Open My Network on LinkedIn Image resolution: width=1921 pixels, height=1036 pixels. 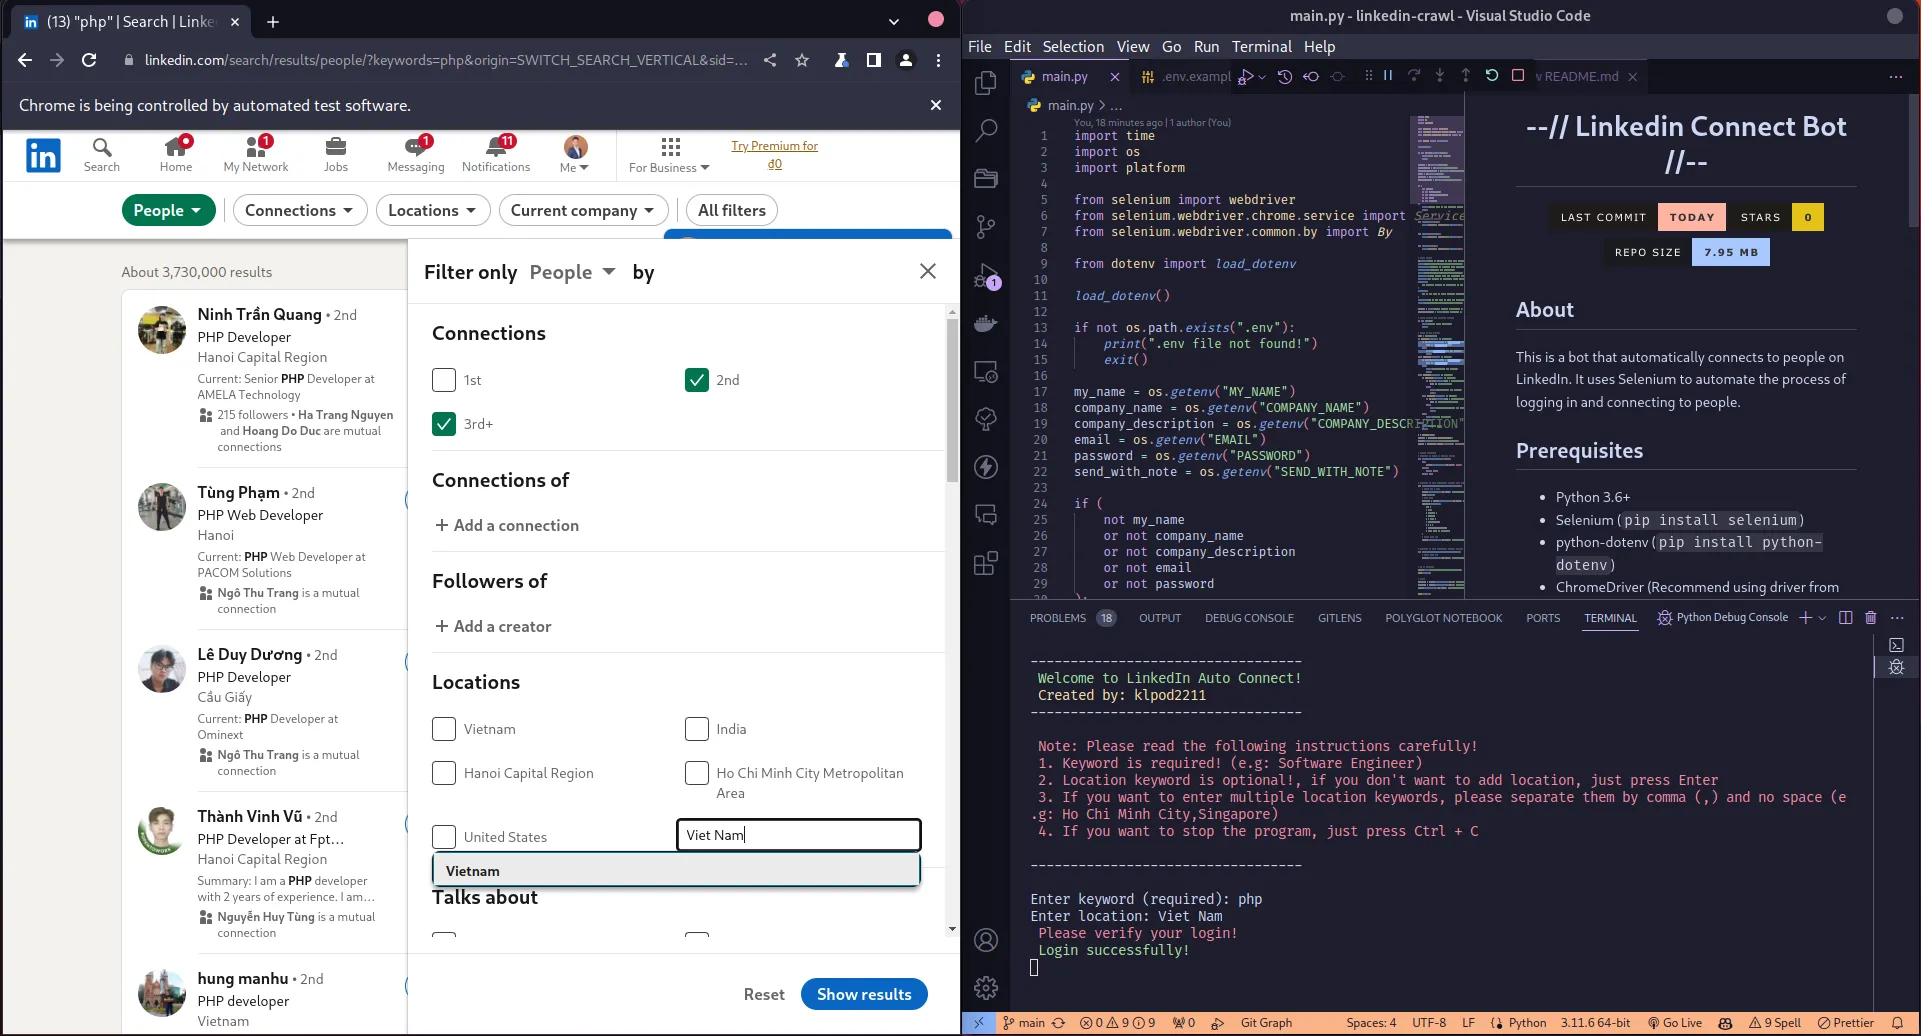coord(256,155)
